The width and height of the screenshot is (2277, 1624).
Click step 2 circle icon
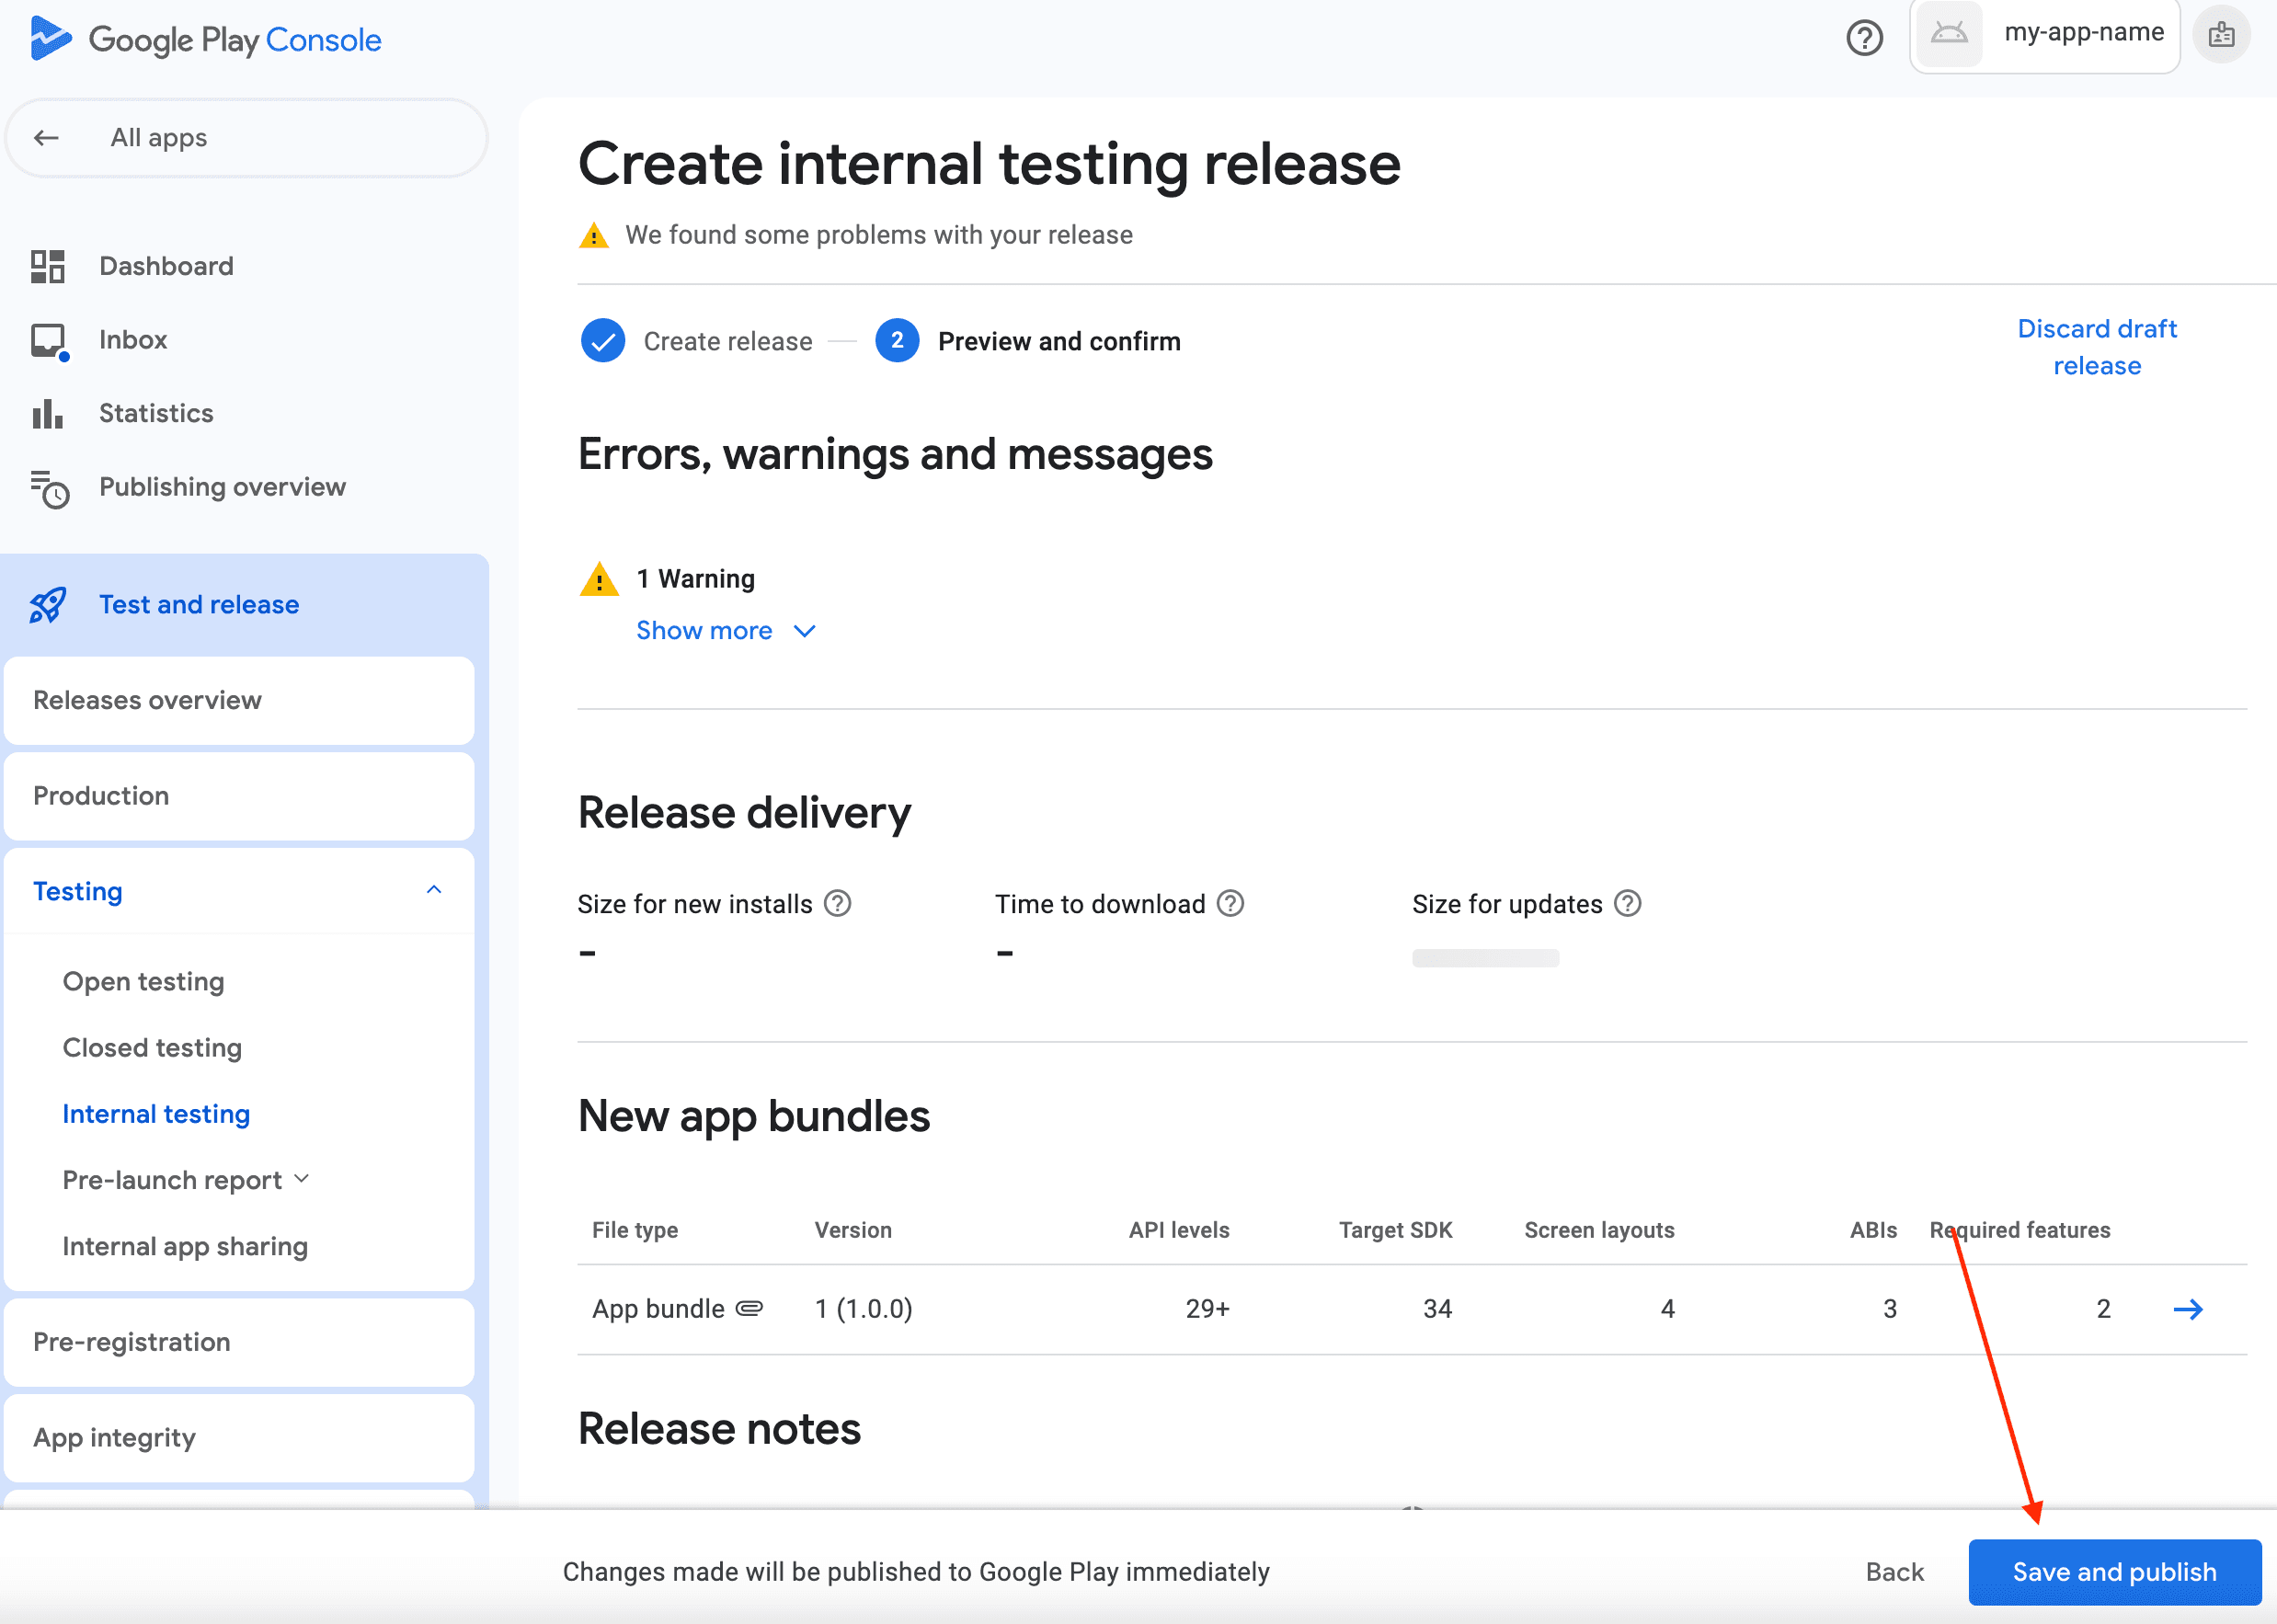(x=897, y=341)
